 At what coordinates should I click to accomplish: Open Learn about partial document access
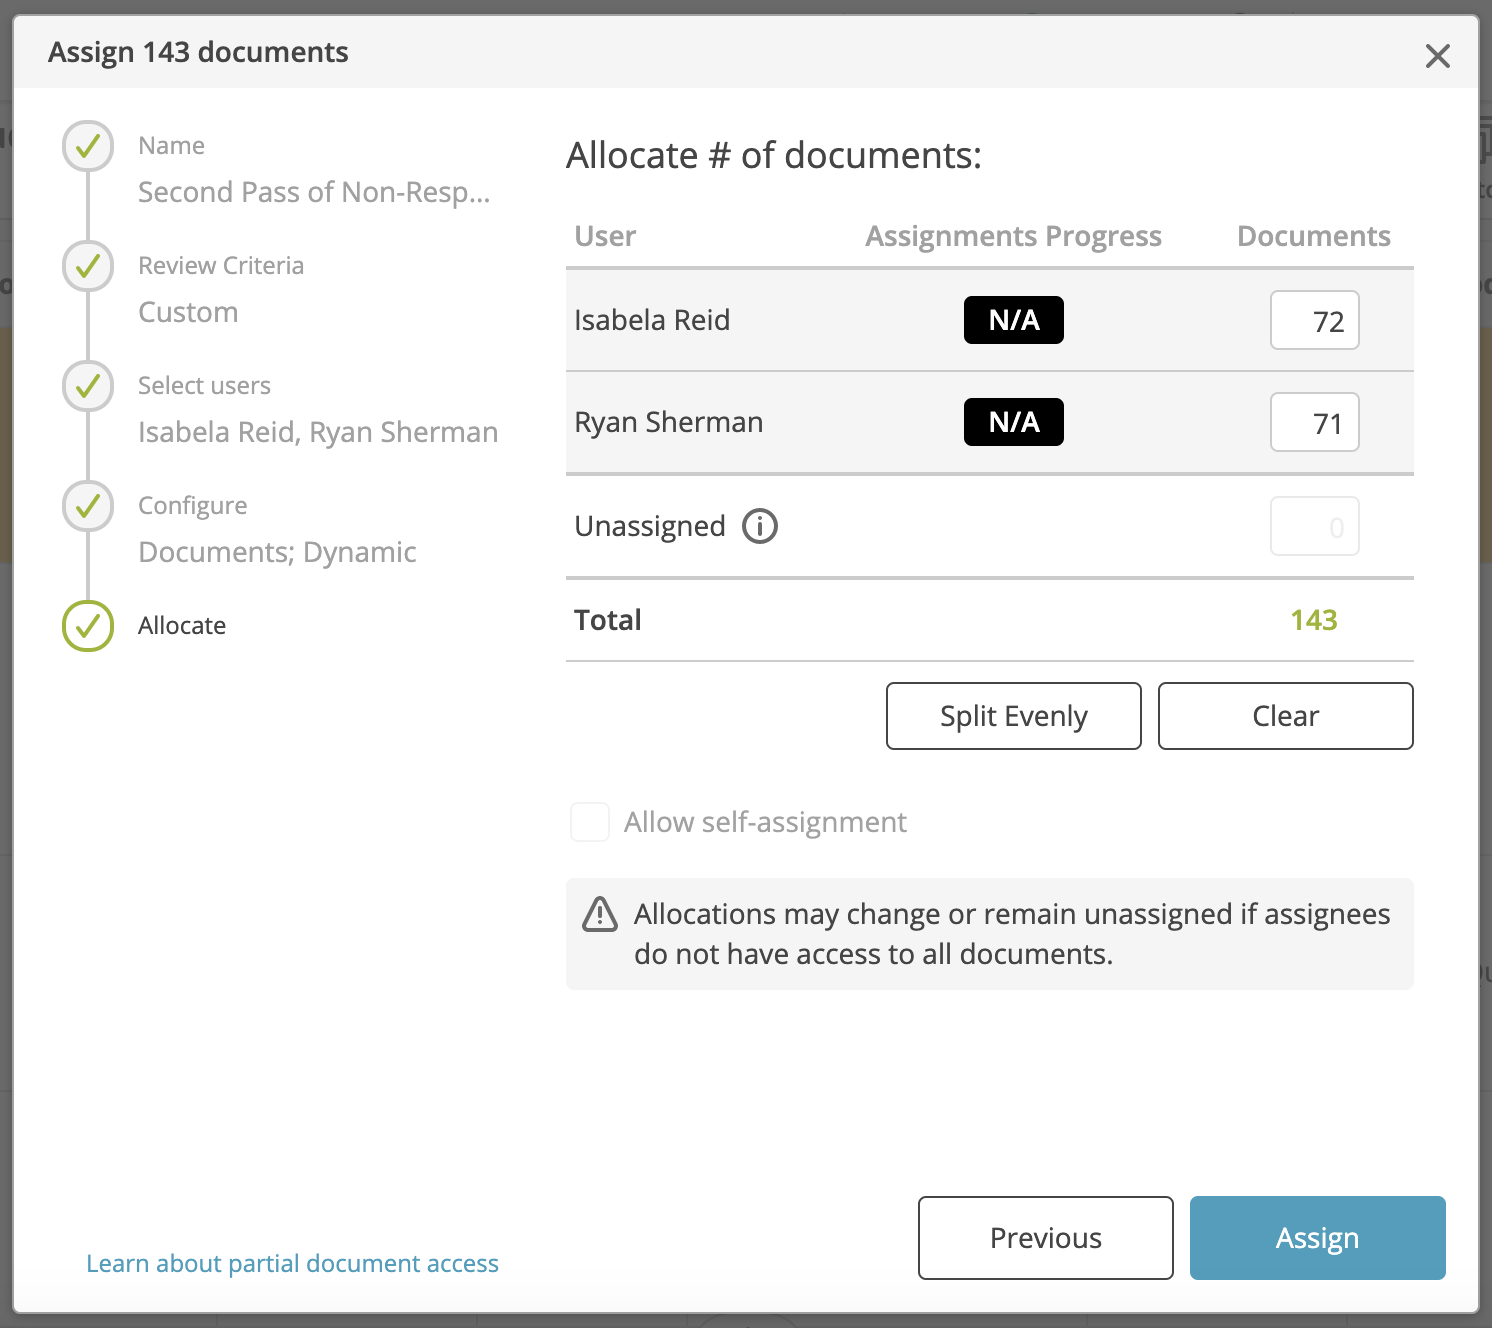point(292,1263)
